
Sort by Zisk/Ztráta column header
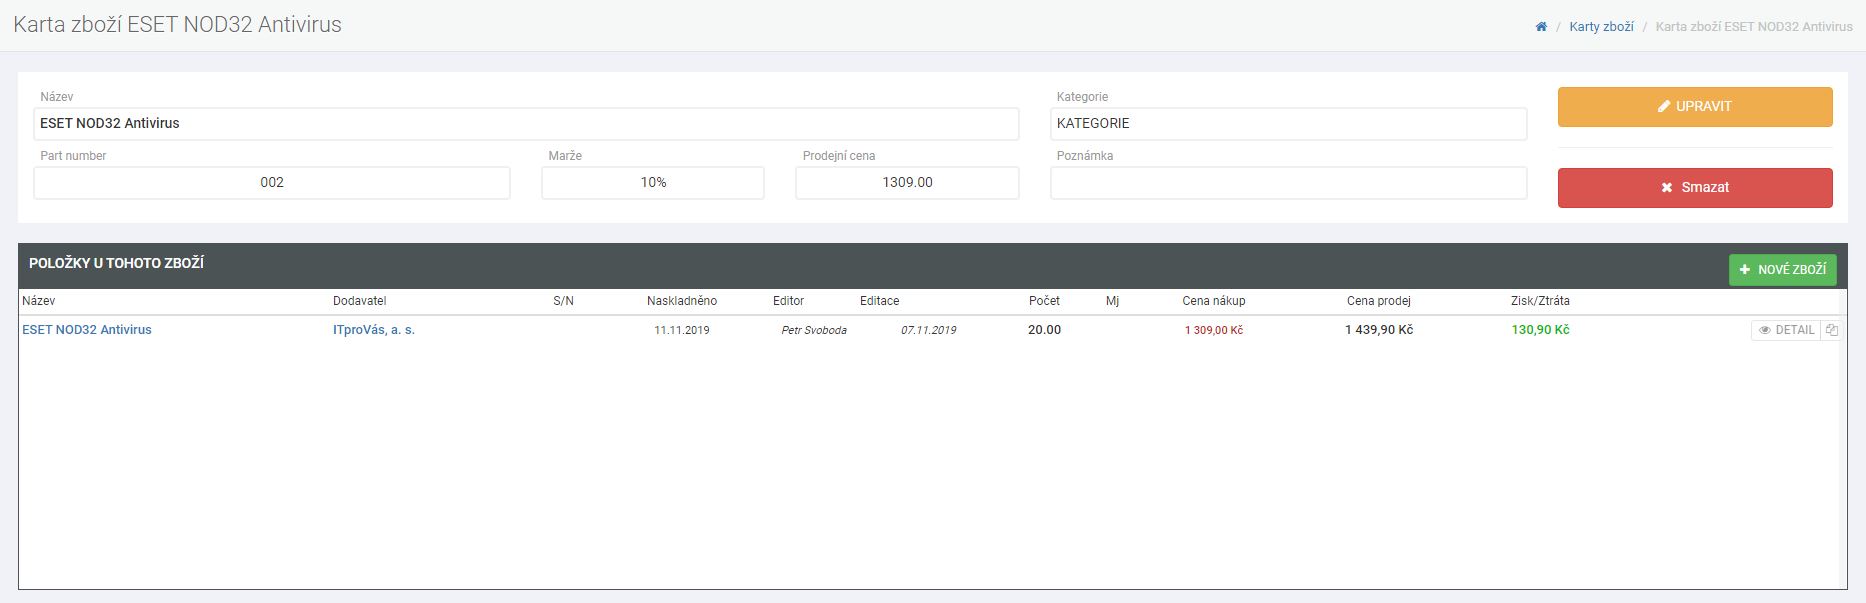pos(1540,301)
